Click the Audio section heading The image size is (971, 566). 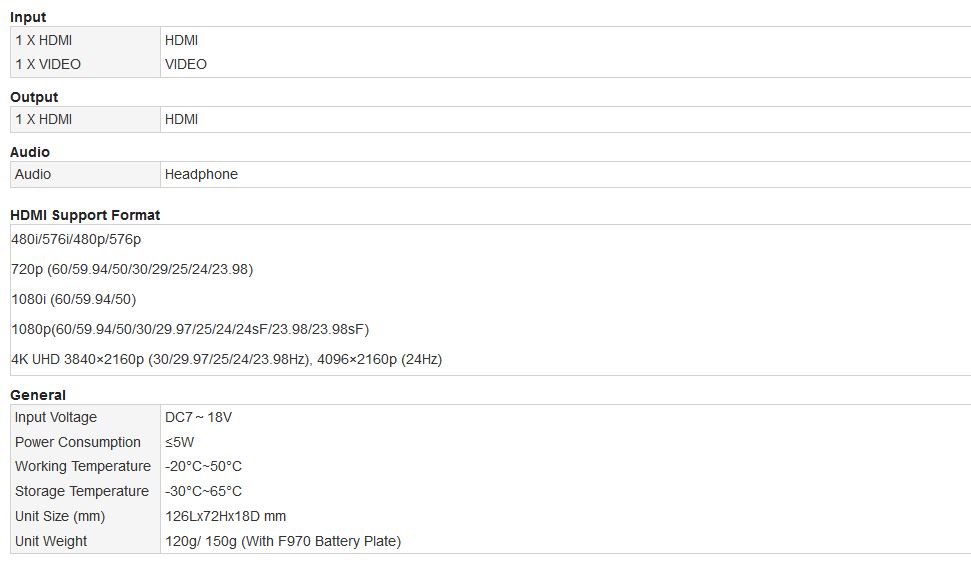[30, 152]
